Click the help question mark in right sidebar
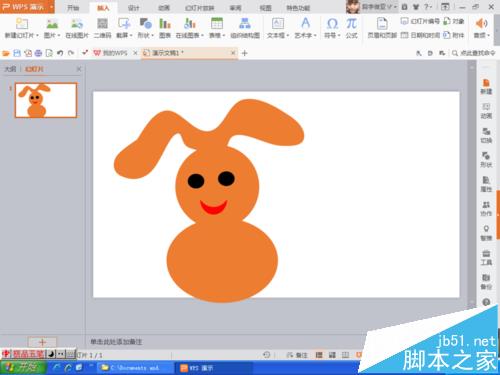This screenshot has width=500, height=375. [486, 302]
